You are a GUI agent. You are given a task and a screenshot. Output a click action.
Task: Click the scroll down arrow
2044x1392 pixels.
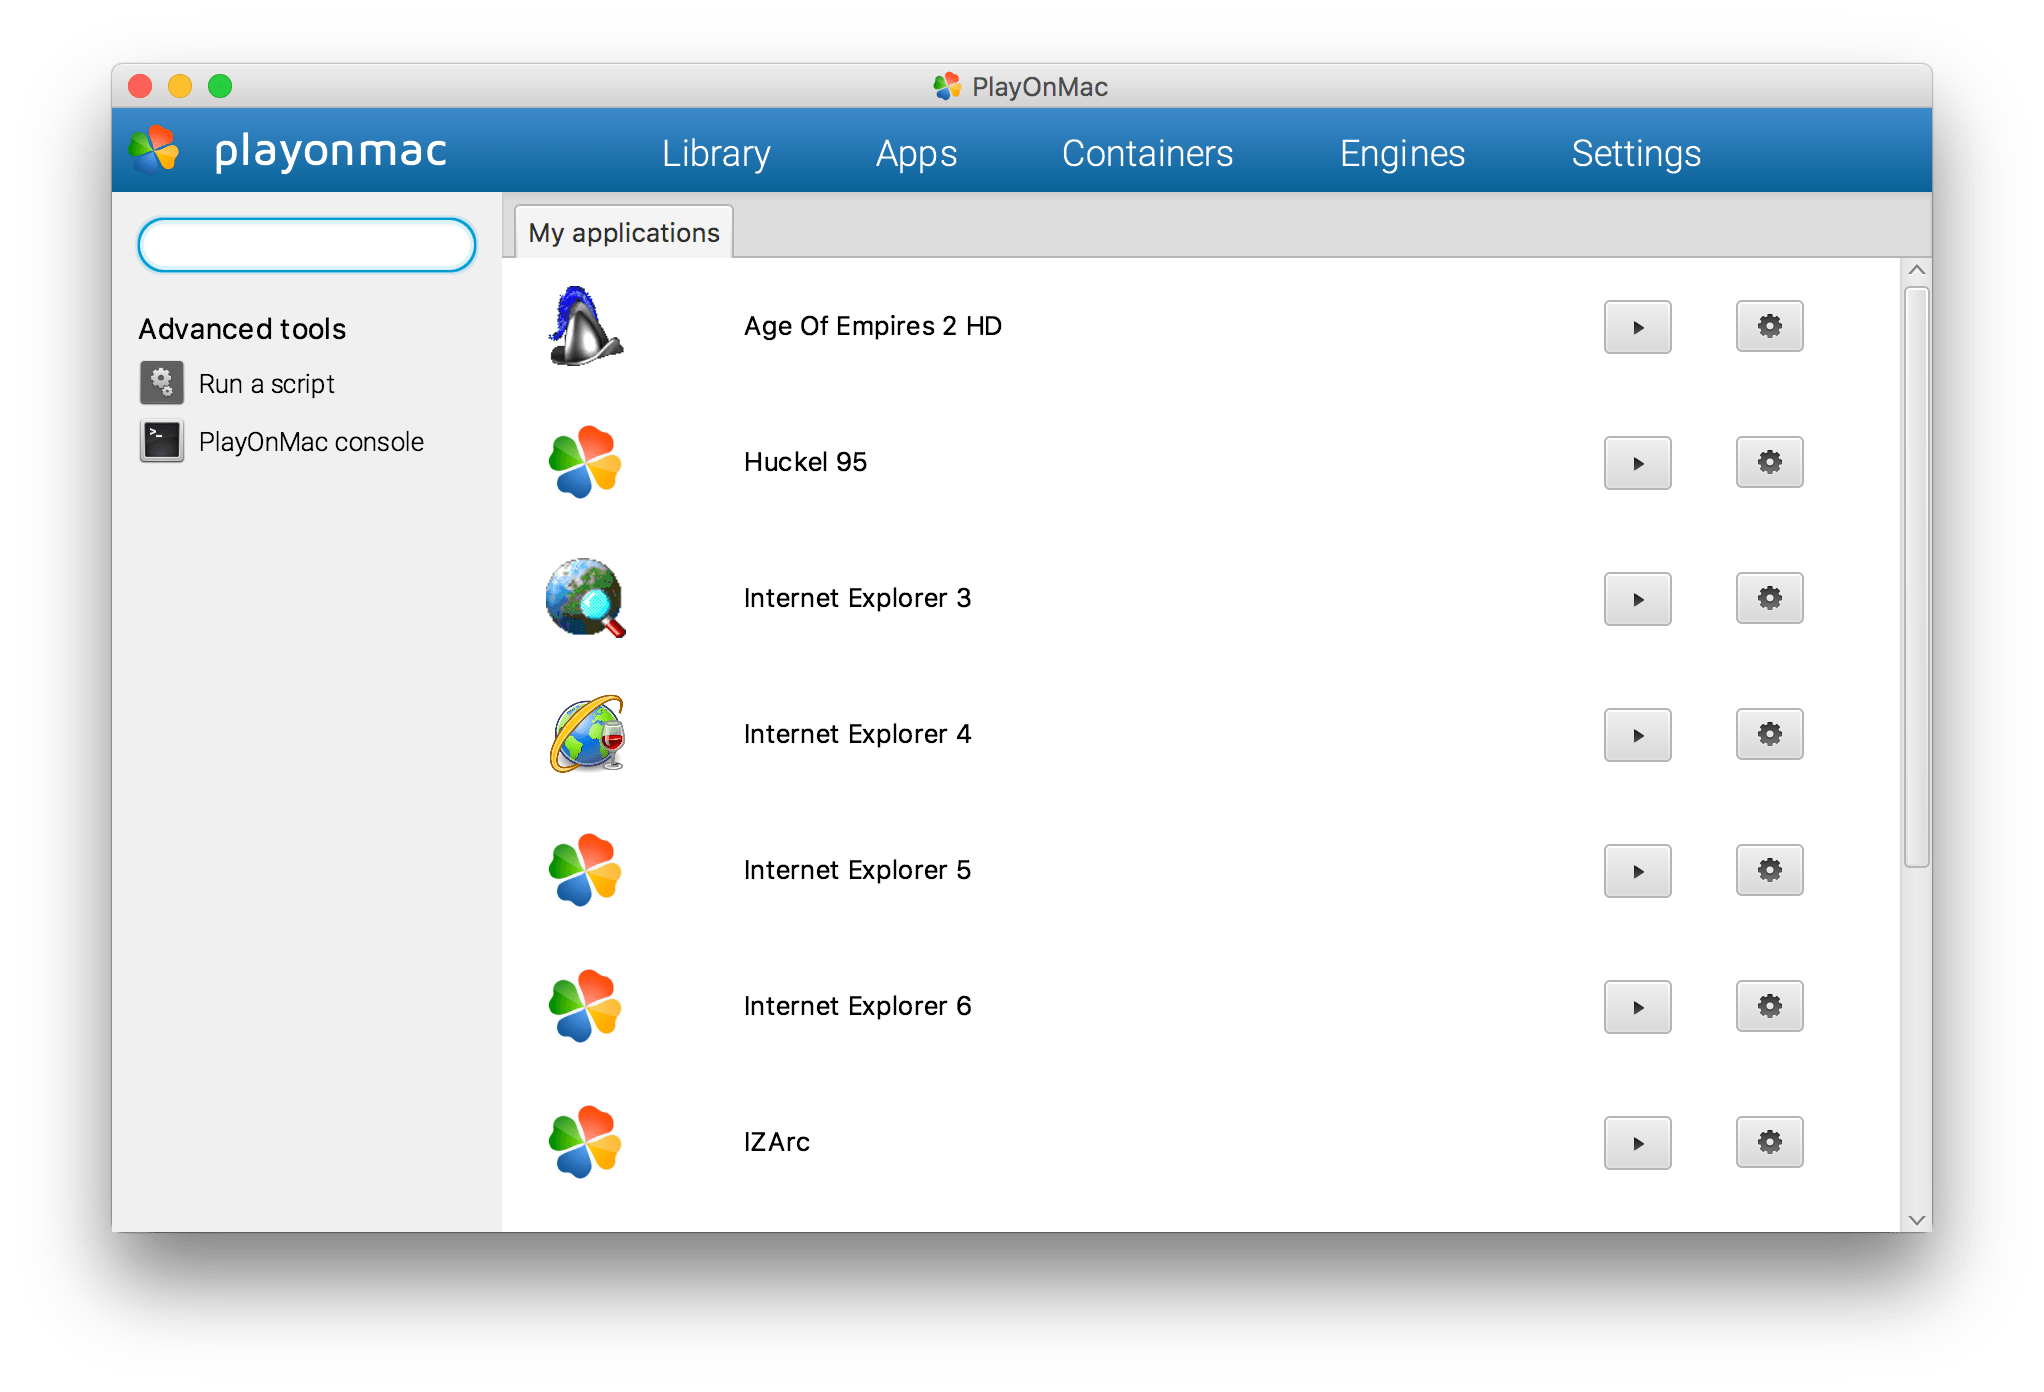tap(1916, 1219)
